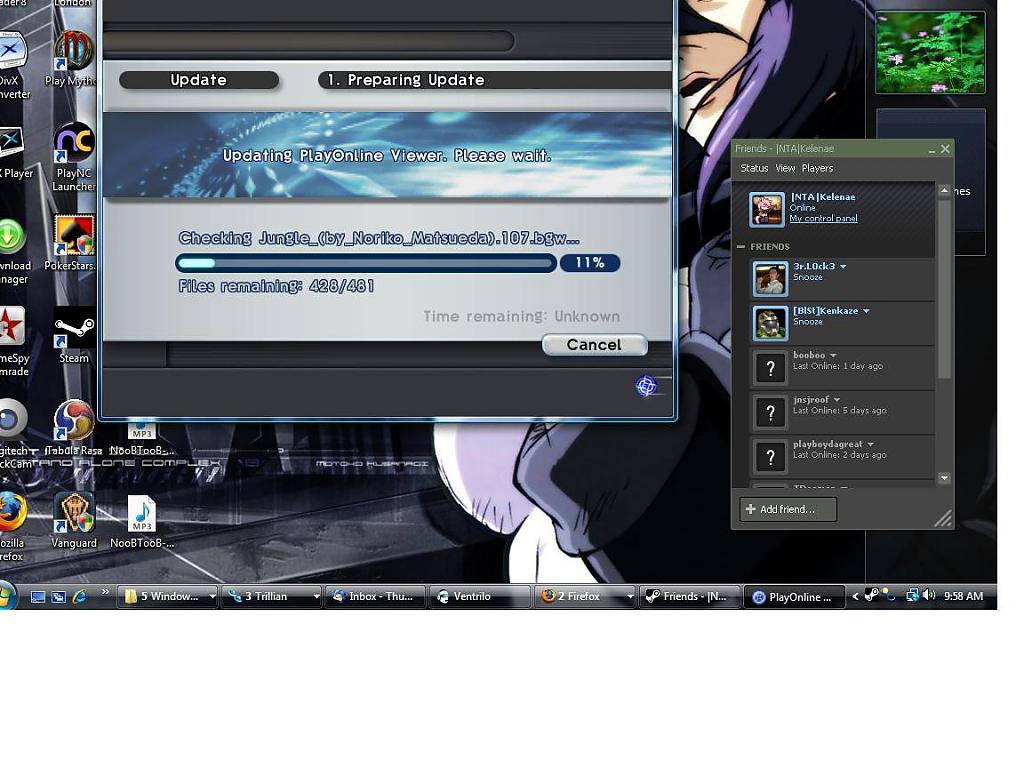Viewport: 1024px width, 768px height.
Task: Open the NooBTooB MP3 file beside Vanguard
Action: (142, 515)
